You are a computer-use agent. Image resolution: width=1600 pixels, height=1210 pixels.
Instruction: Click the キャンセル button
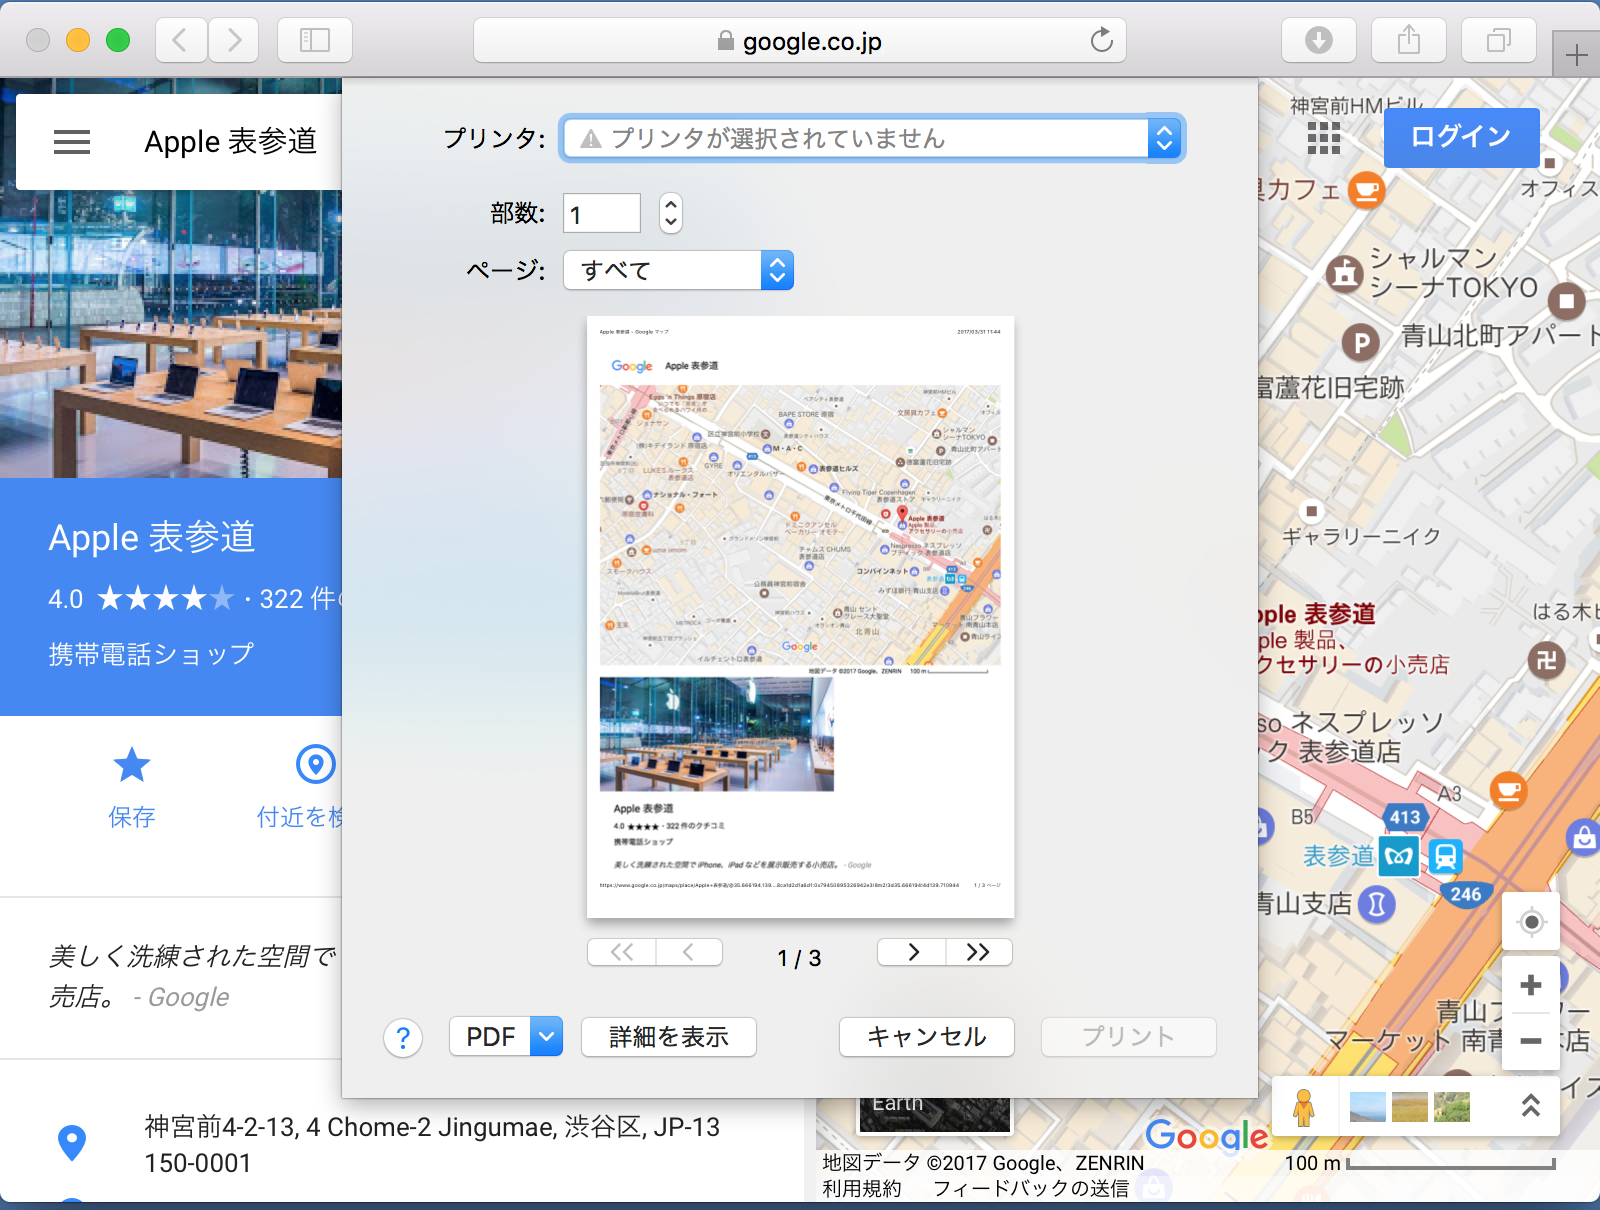pyautogui.click(x=926, y=1037)
